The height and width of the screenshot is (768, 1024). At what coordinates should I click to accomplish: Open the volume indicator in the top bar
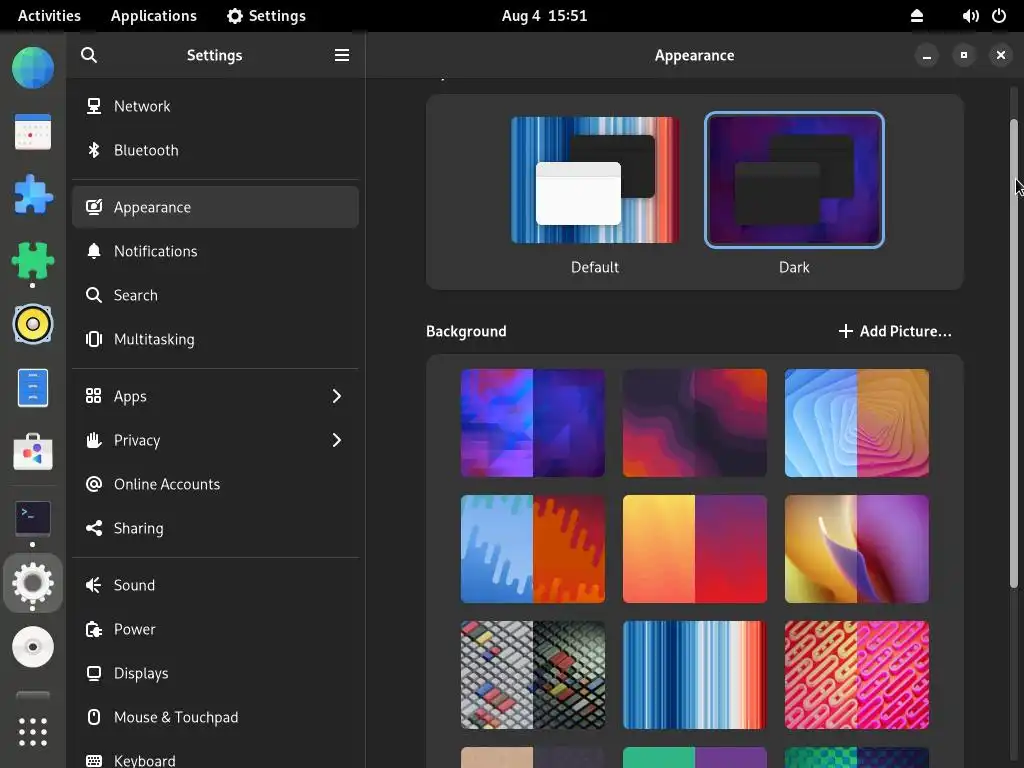[970, 16]
